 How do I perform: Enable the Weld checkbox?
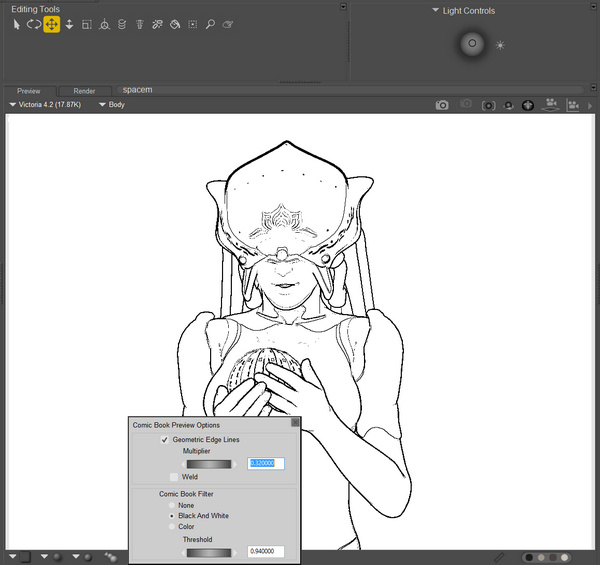(x=174, y=477)
